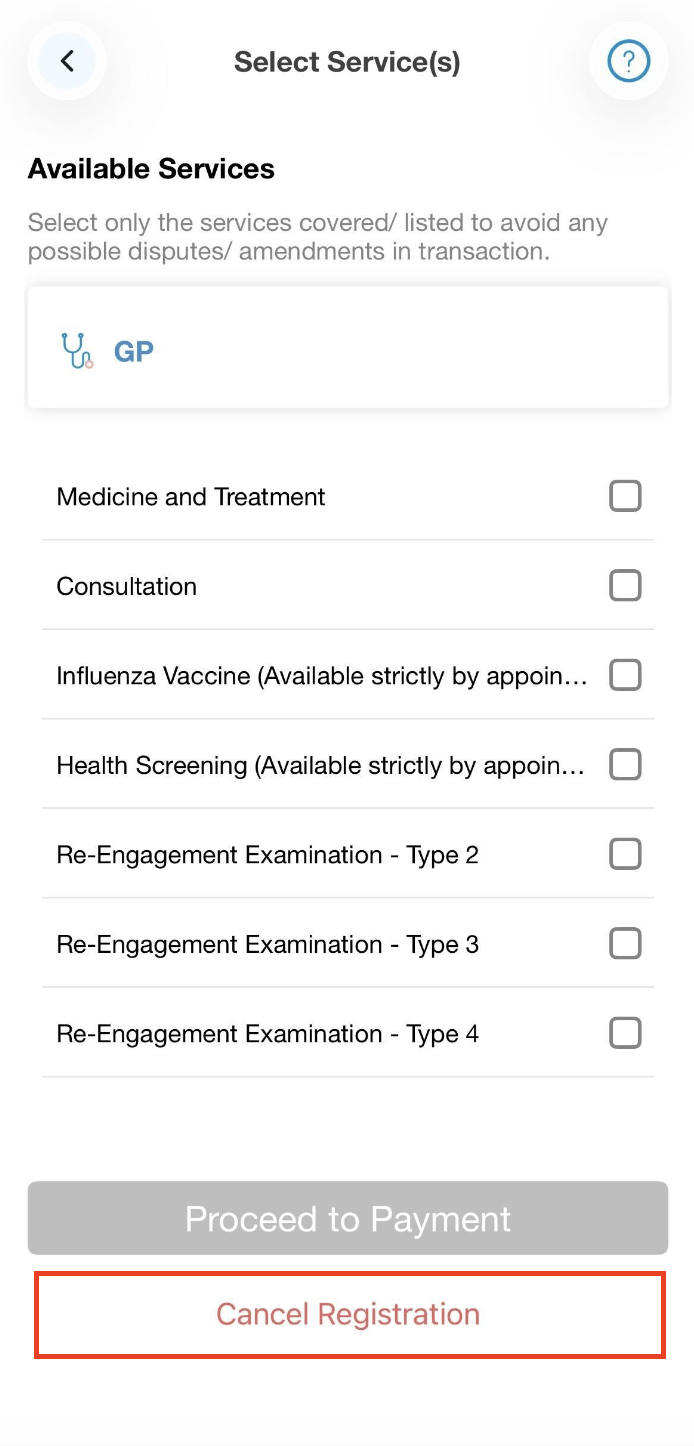This screenshot has width=694, height=1446.
Task: Enable the Influenza Vaccine checkbox
Action: (625, 676)
